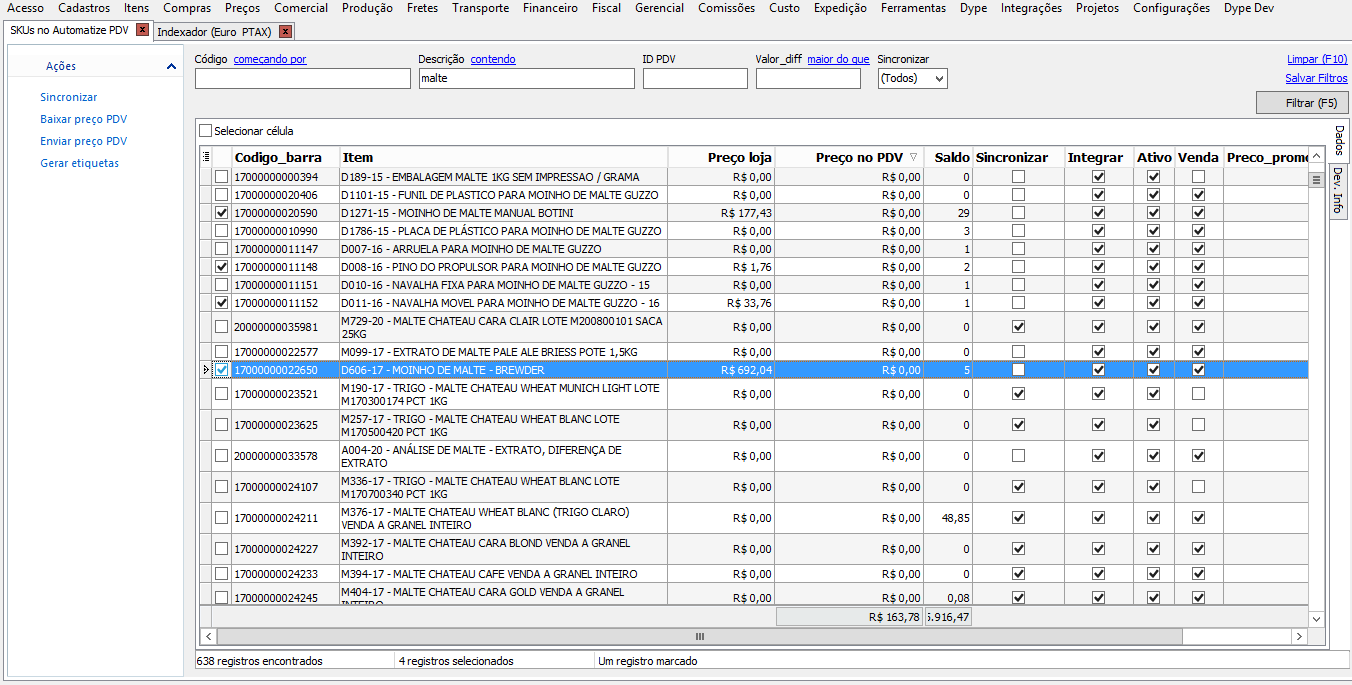Screen dimensions: 1352x685
Task: Uncheck row selector for Moinho de Malte Manual Botini
Action: [x=221, y=213]
